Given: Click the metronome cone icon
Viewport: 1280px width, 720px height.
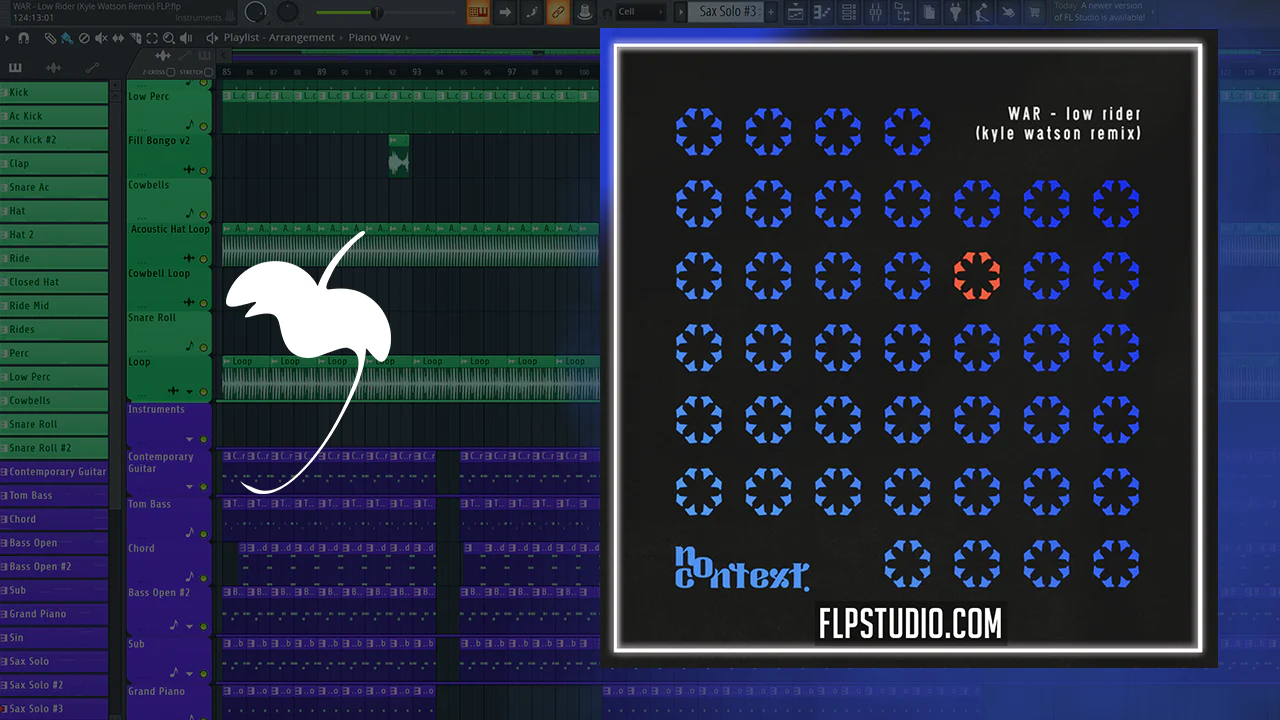Looking at the screenshot, I should click(x=585, y=12).
